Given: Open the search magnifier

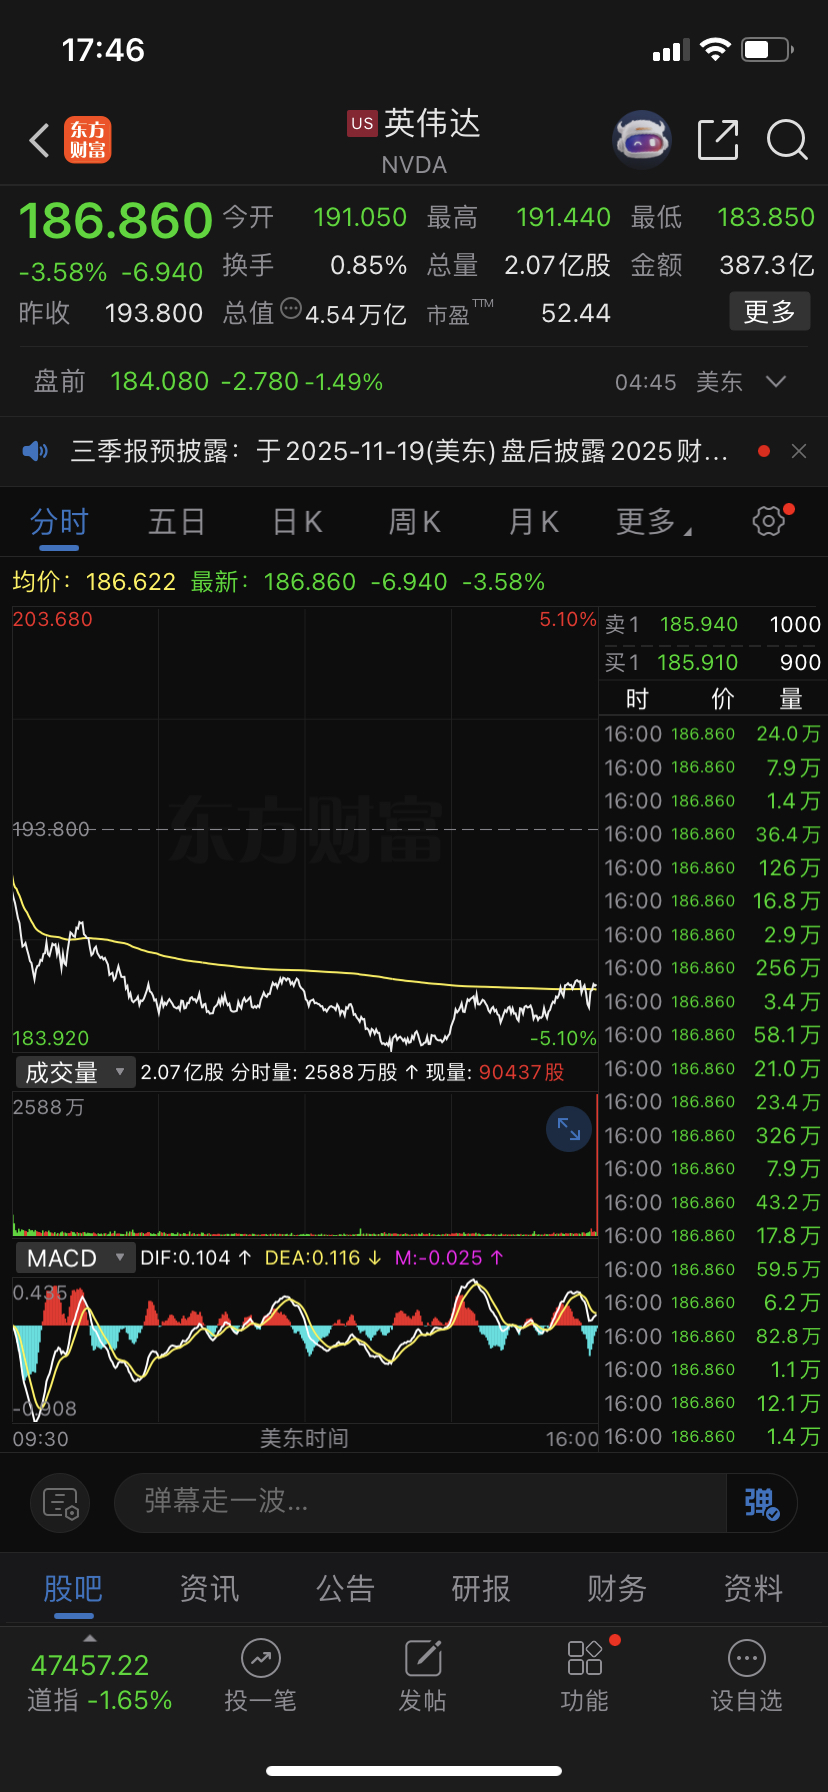Looking at the screenshot, I should tap(787, 140).
